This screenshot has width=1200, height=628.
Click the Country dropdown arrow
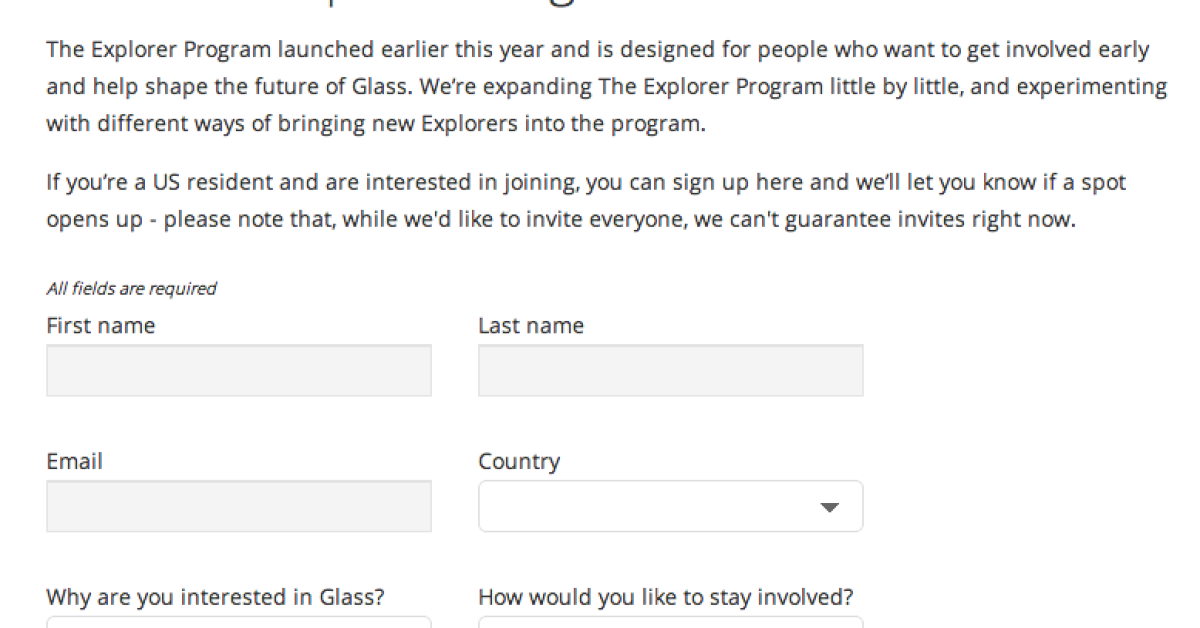pyautogui.click(x=829, y=507)
